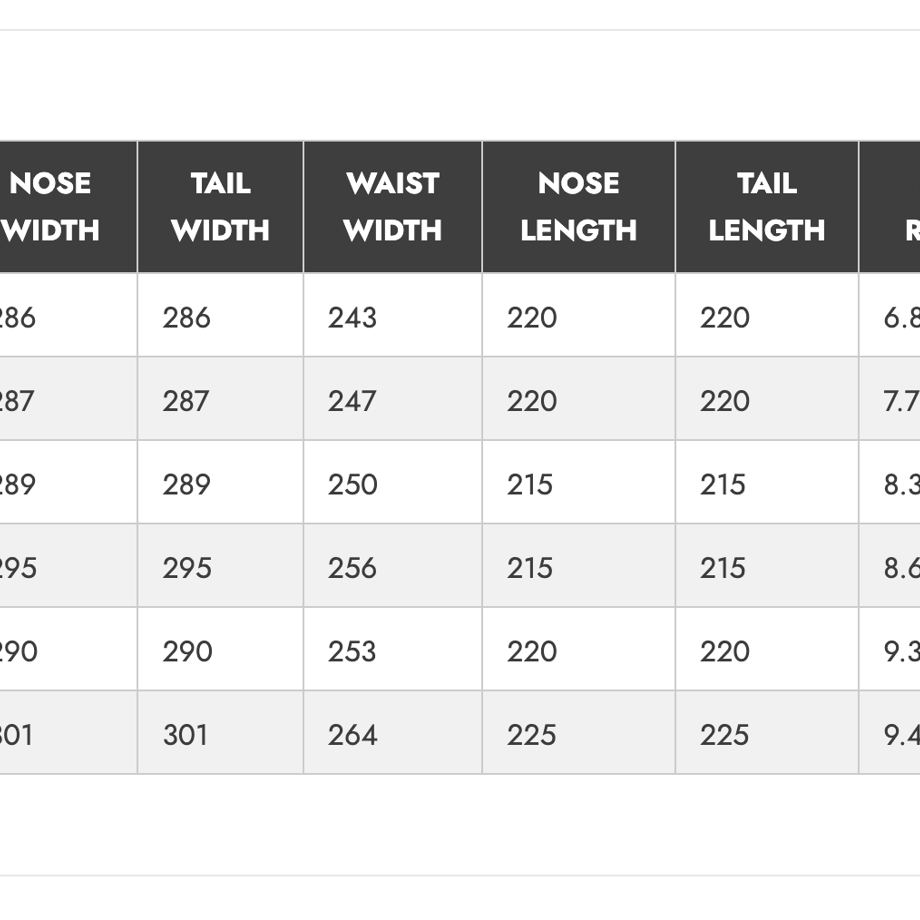Click the Waist Width column header
Image resolution: width=920 pixels, height=920 pixels.
393,207
